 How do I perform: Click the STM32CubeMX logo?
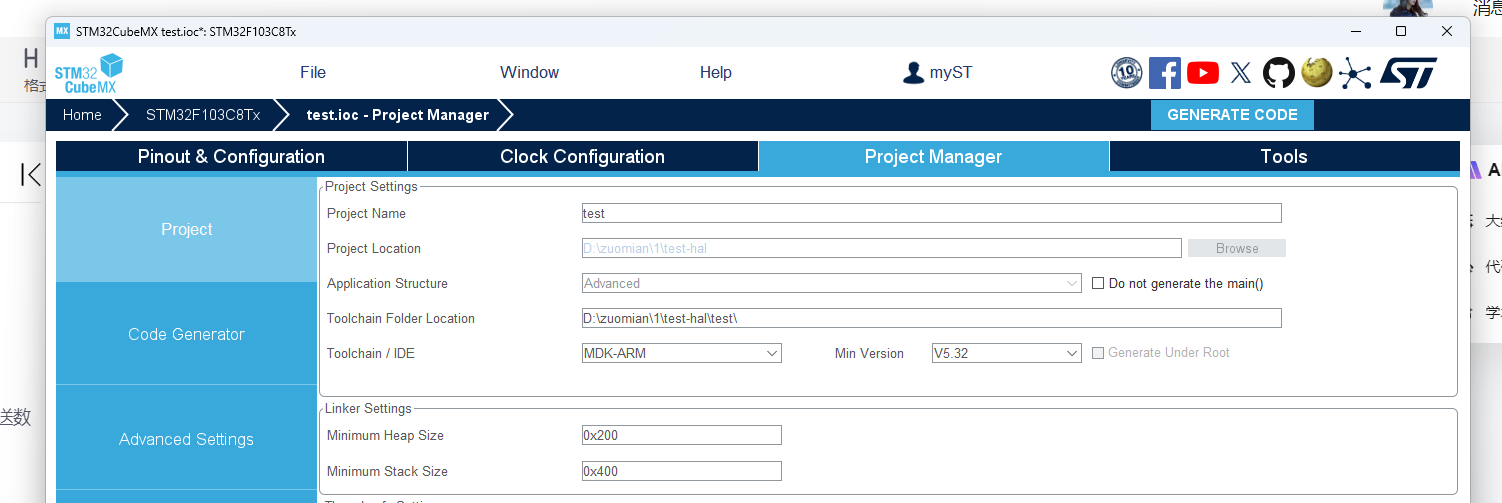(88, 74)
